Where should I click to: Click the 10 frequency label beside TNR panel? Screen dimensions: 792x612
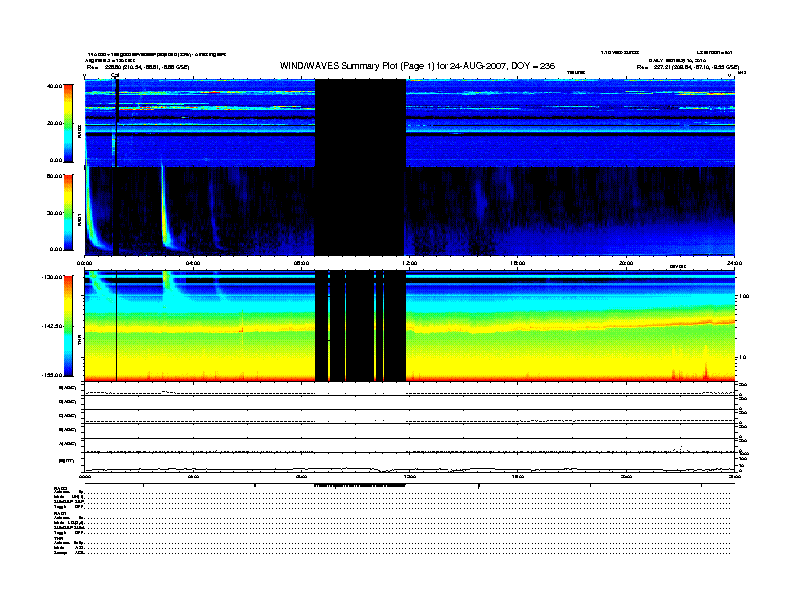click(x=742, y=357)
